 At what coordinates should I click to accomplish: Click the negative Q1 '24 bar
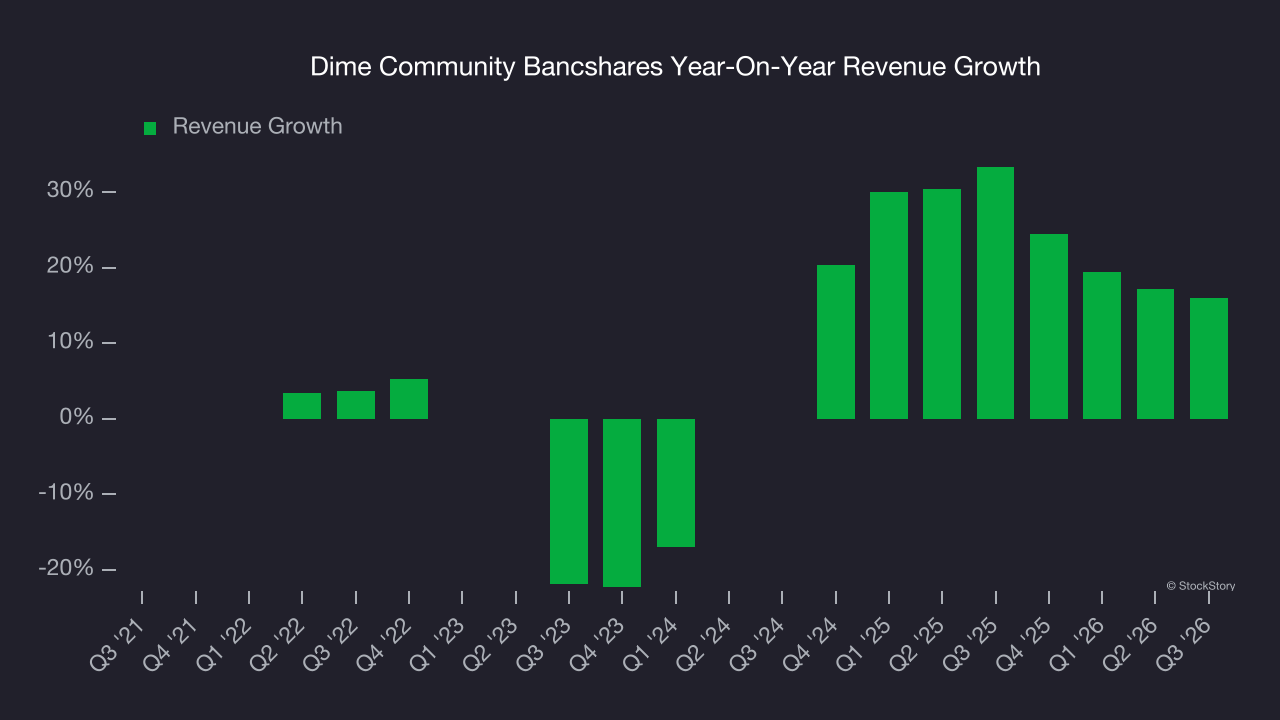pos(676,483)
